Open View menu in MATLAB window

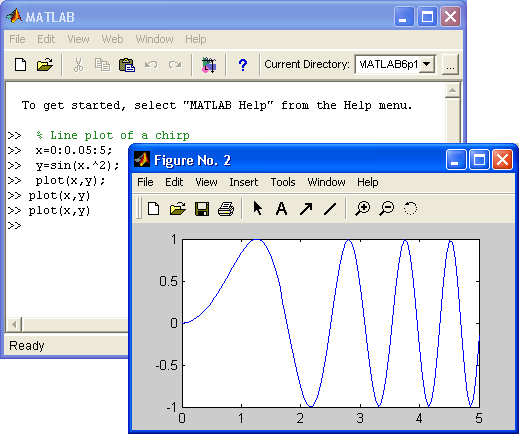(x=78, y=39)
